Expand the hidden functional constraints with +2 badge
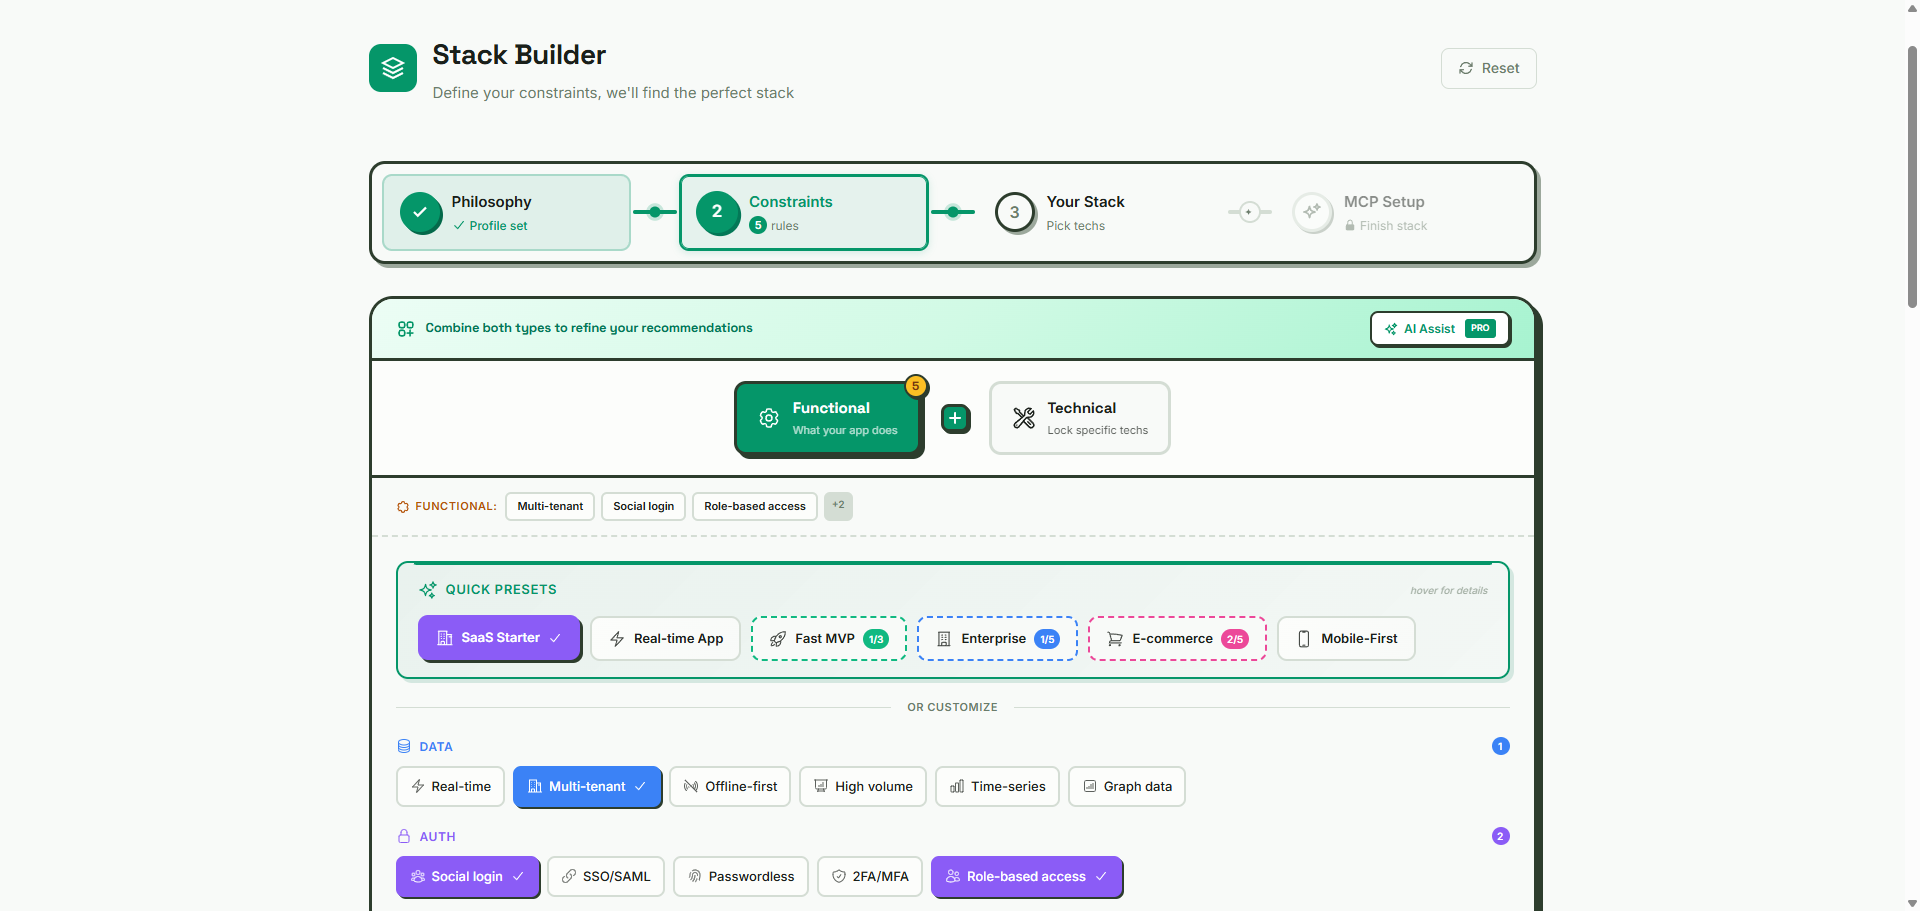Image resolution: width=1920 pixels, height=911 pixels. tap(838, 506)
